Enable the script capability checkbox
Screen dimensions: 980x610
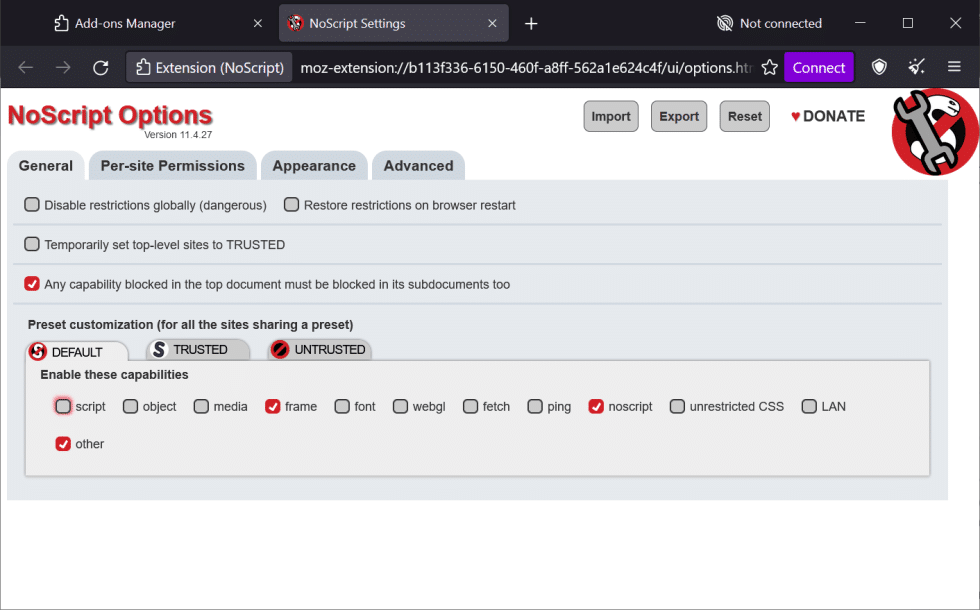(63, 406)
